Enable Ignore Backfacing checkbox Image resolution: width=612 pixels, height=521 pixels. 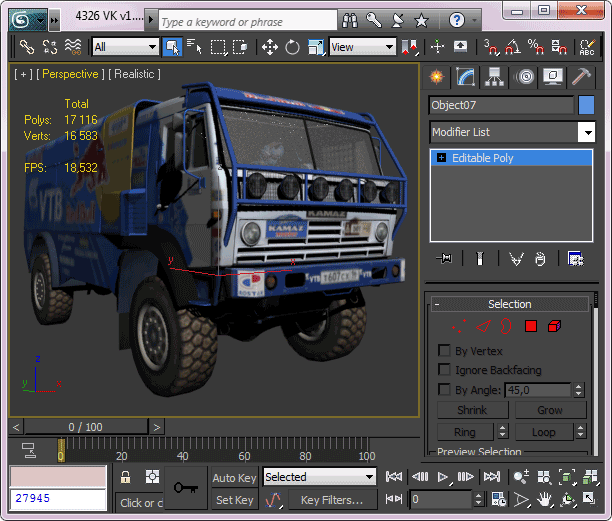[444, 369]
